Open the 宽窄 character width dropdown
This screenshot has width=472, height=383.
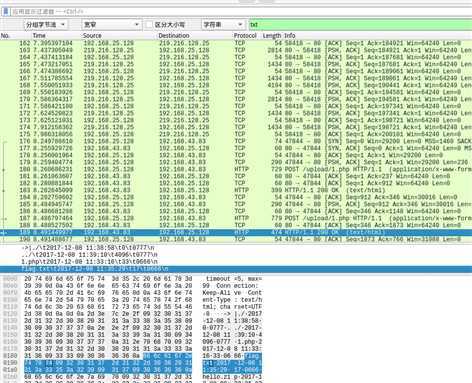click(x=111, y=25)
